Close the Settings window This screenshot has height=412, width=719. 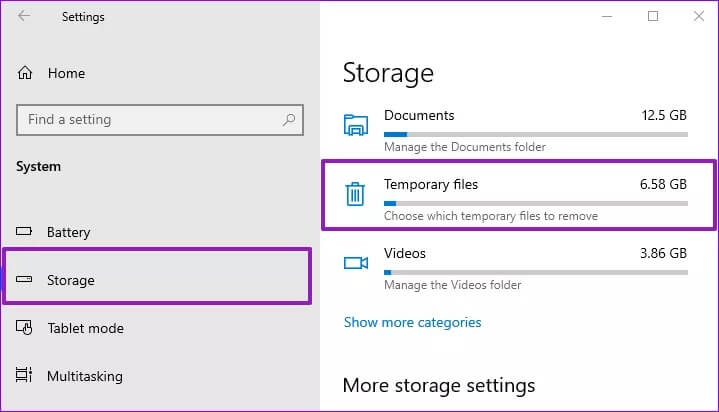(699, 17)
